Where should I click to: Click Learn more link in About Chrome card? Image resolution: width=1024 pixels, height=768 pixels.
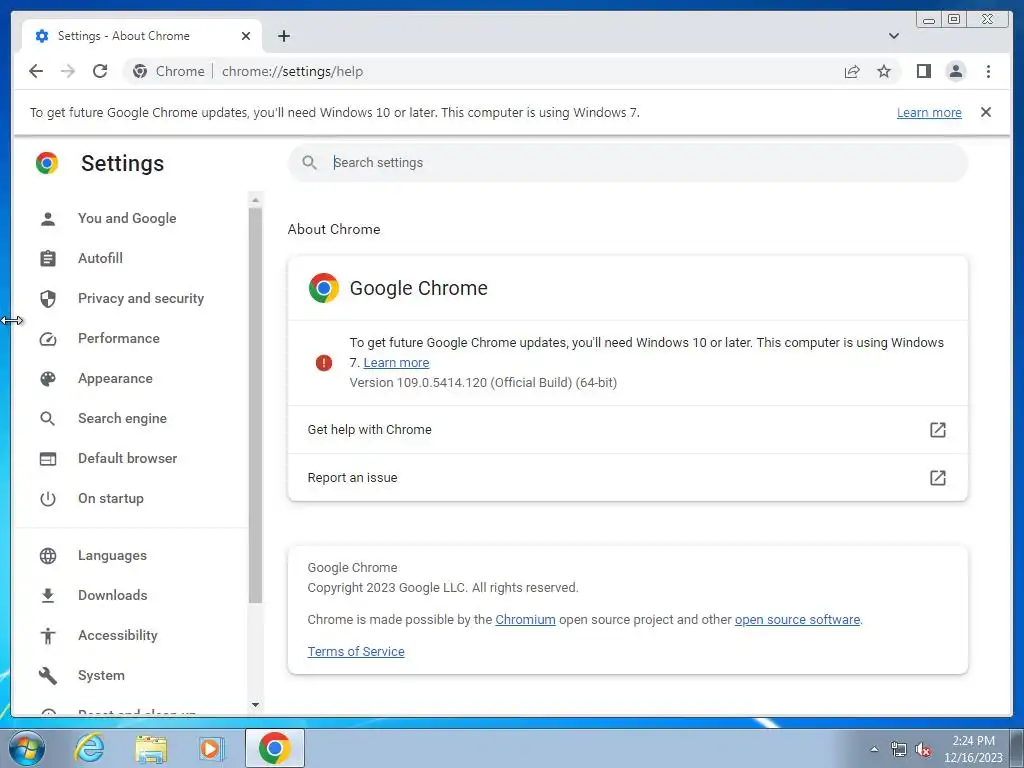396,362
